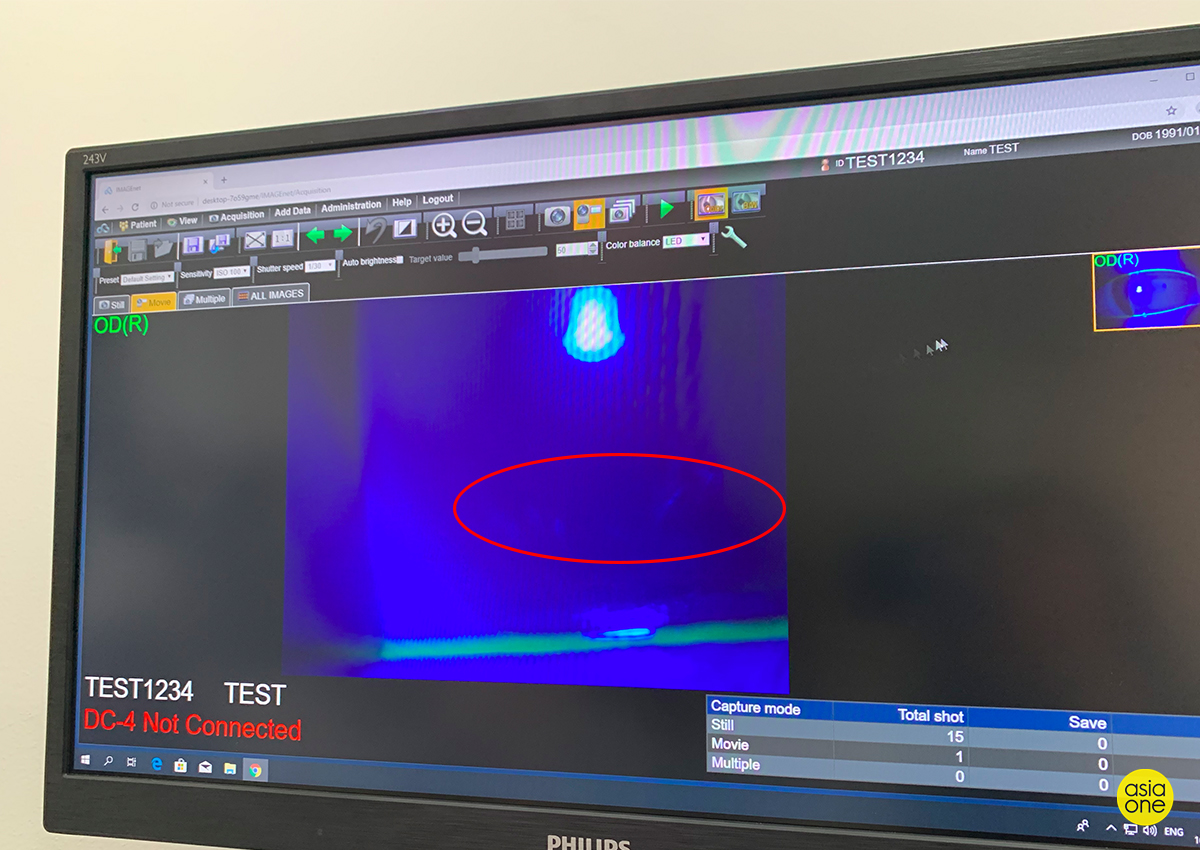Image resolution: width=1200 pixels, height=850 pixels.
Task: Click the browser reload button
Action: (135, 207)
